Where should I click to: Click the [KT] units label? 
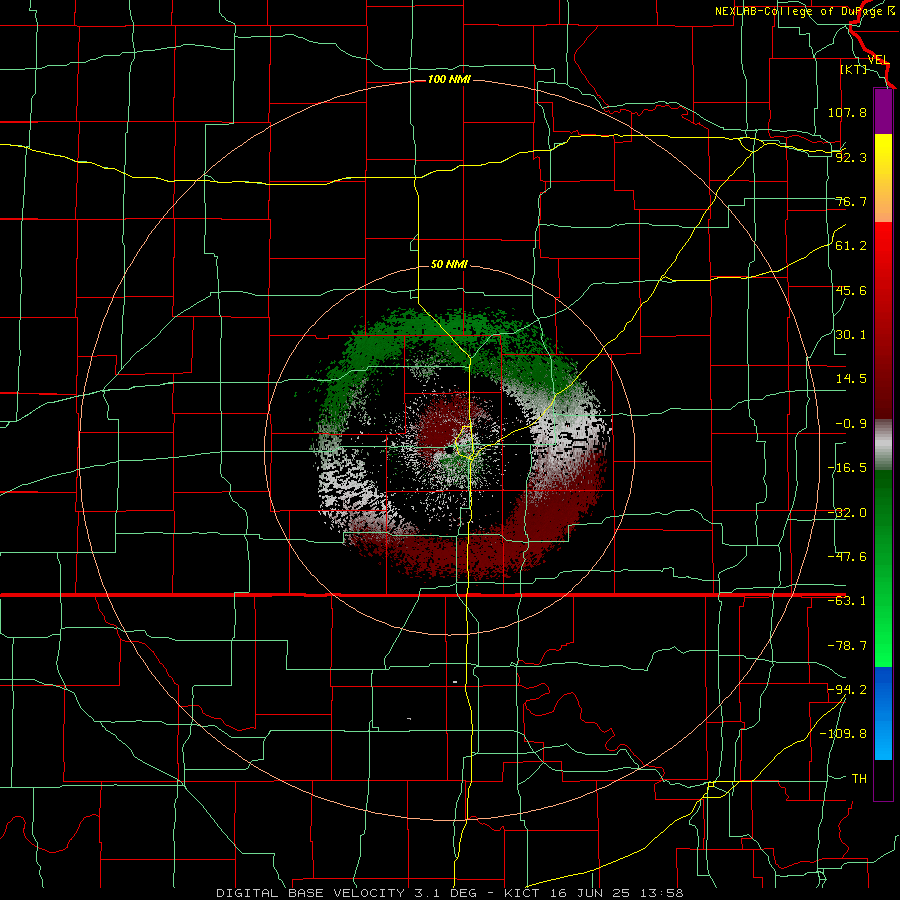coord(854,69)
